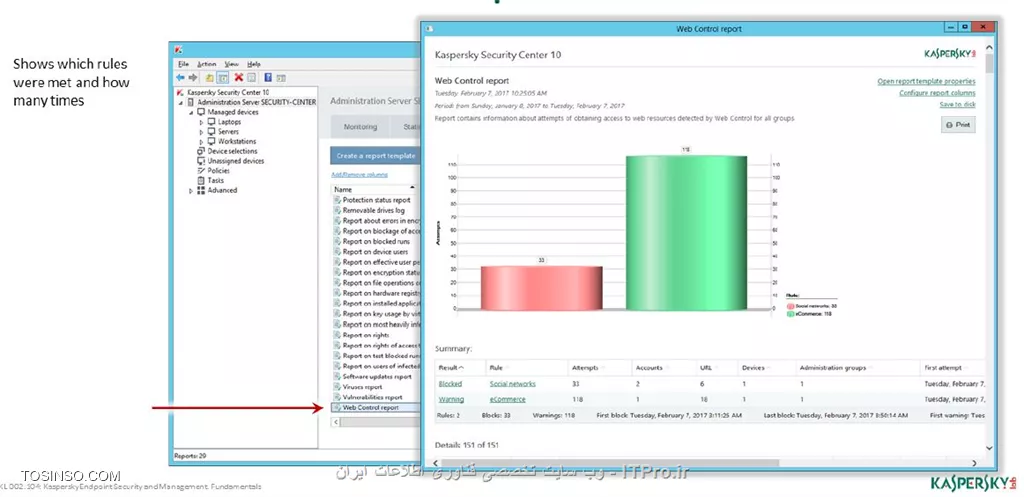Sort reports by Name column header
Viewport: 1024px width, 497px height.
[375, 189]
